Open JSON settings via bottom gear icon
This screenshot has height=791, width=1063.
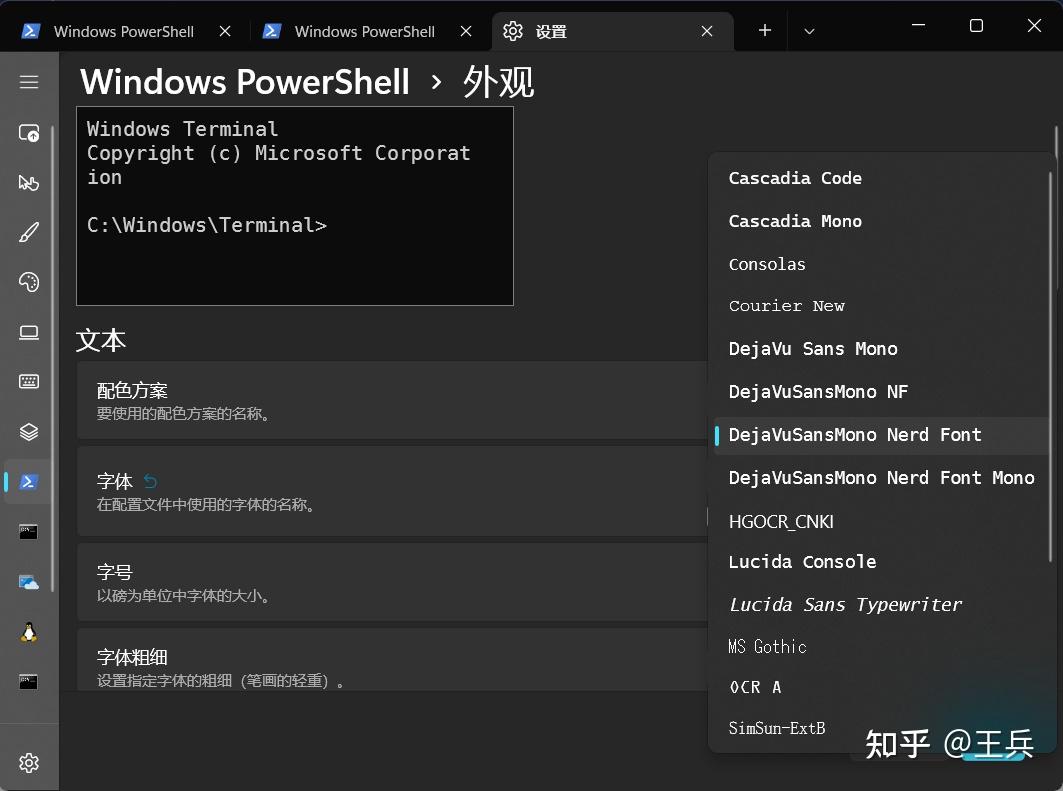(28, 763)
